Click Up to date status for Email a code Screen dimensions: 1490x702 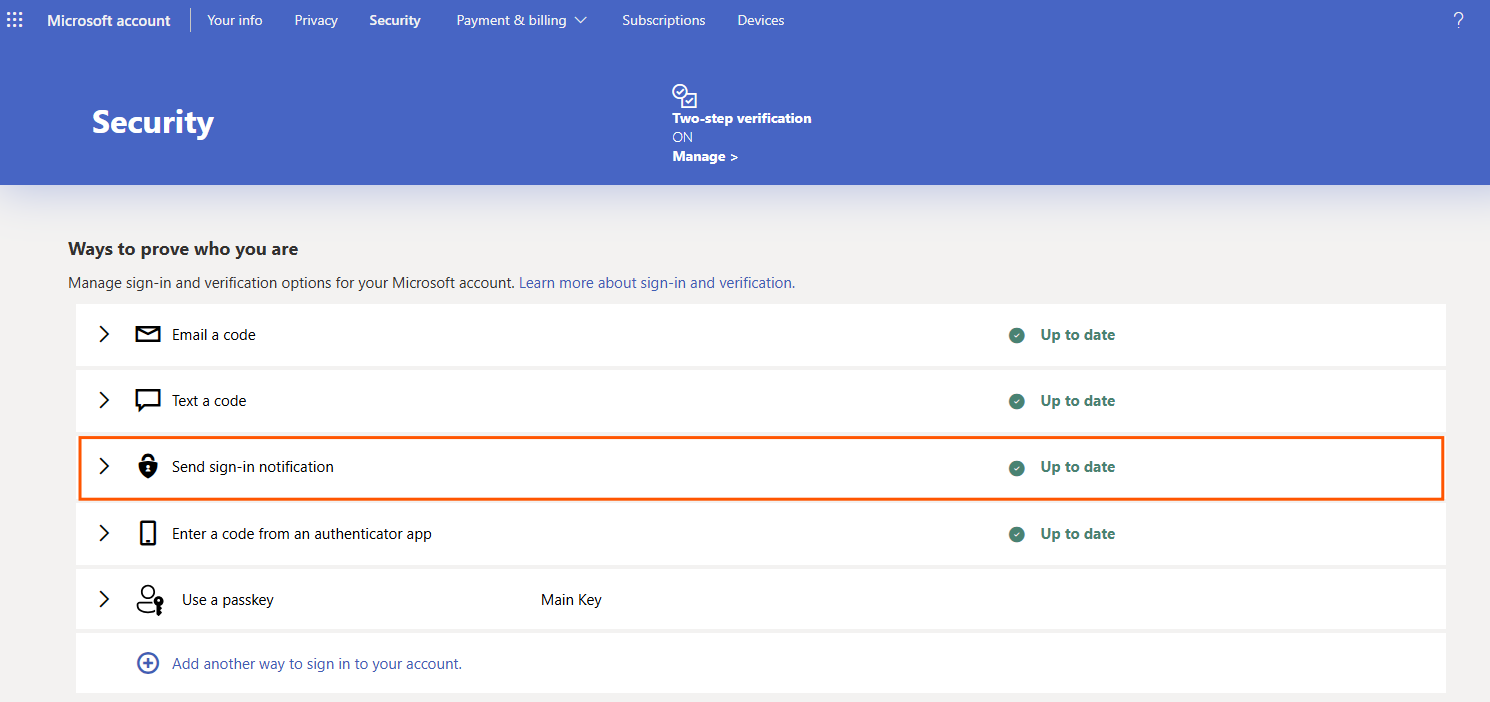pyautogui.click(x=1078, y=335)
